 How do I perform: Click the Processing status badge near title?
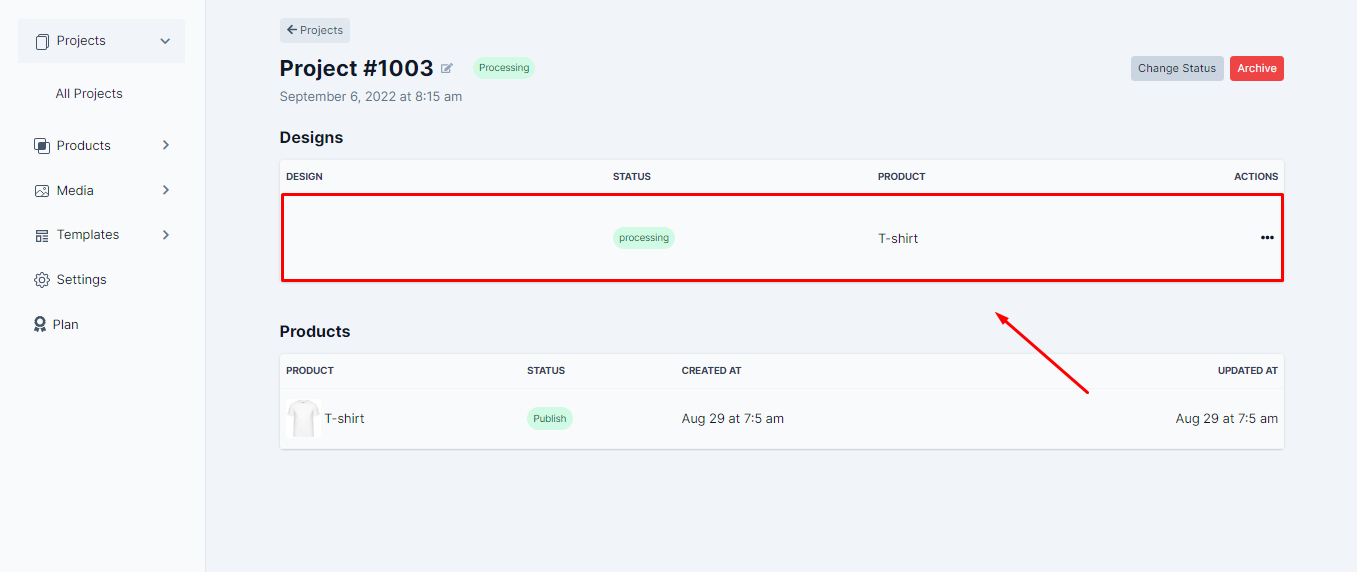click(504, 68)
